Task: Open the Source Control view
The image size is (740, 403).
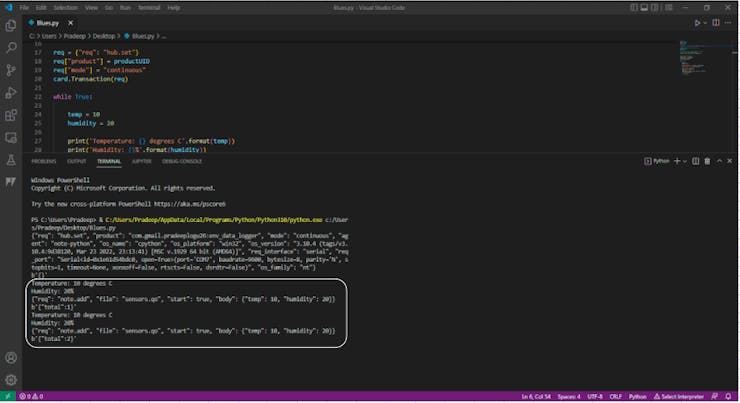Action: (x=11, y=70)
